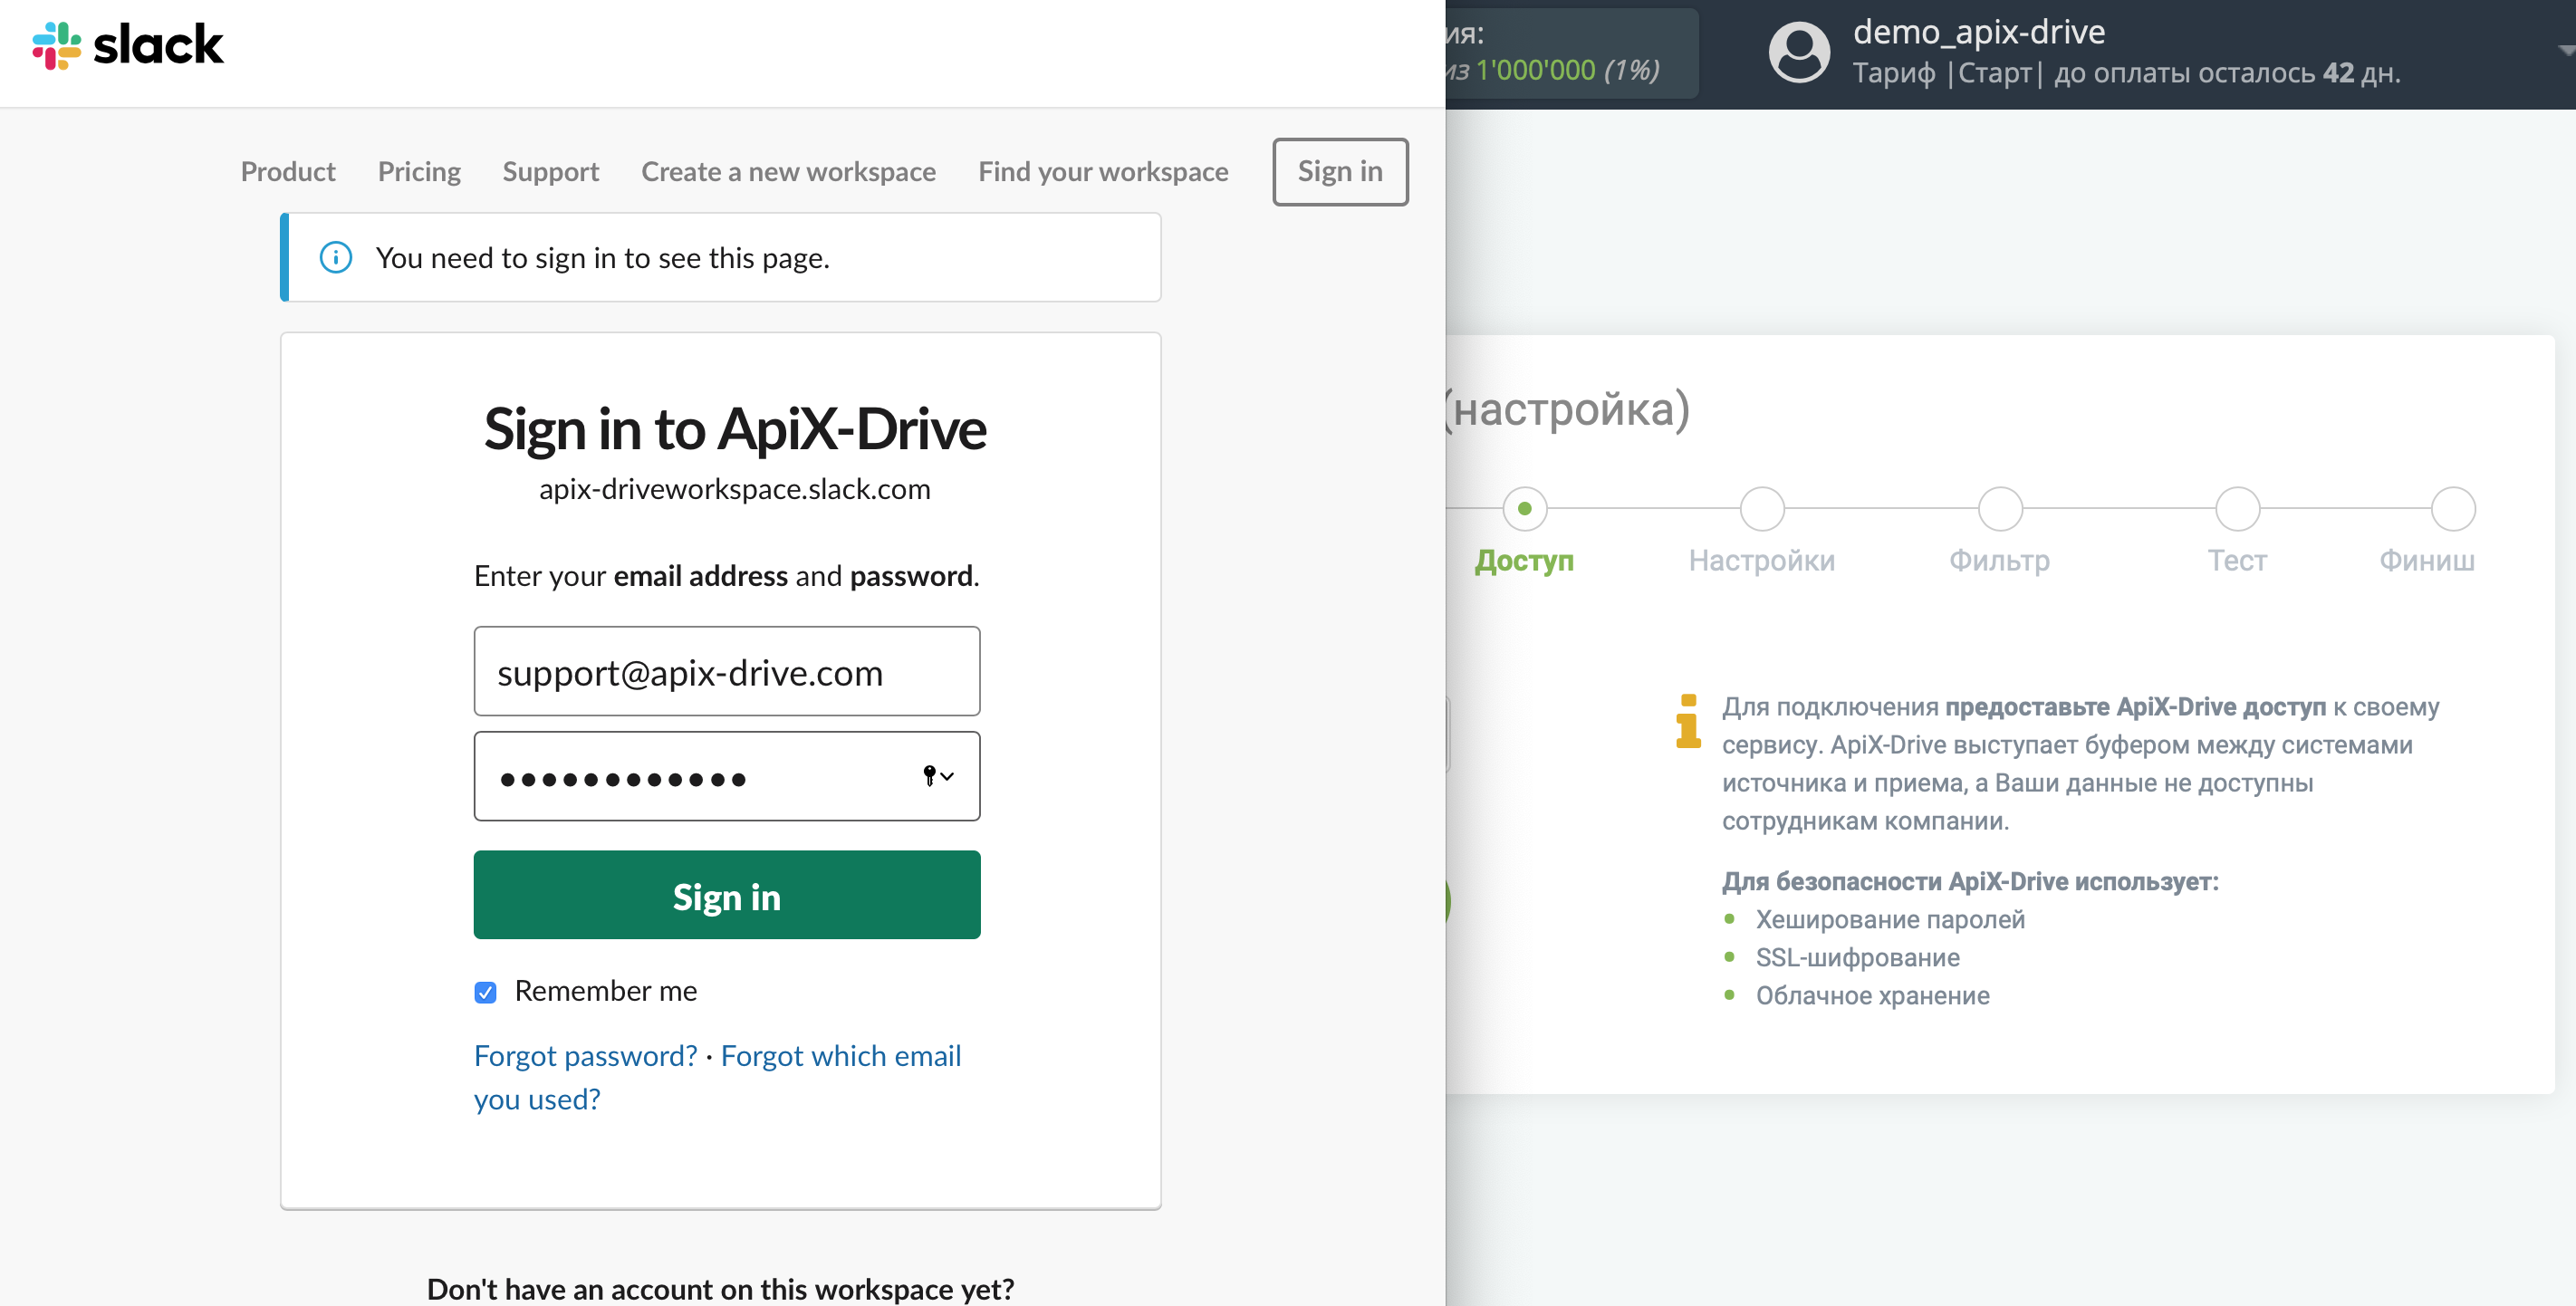This screenshot has height=1306, width=2576.
Task: Click the Настройки step circle icon
Action: pos(1760,508)
